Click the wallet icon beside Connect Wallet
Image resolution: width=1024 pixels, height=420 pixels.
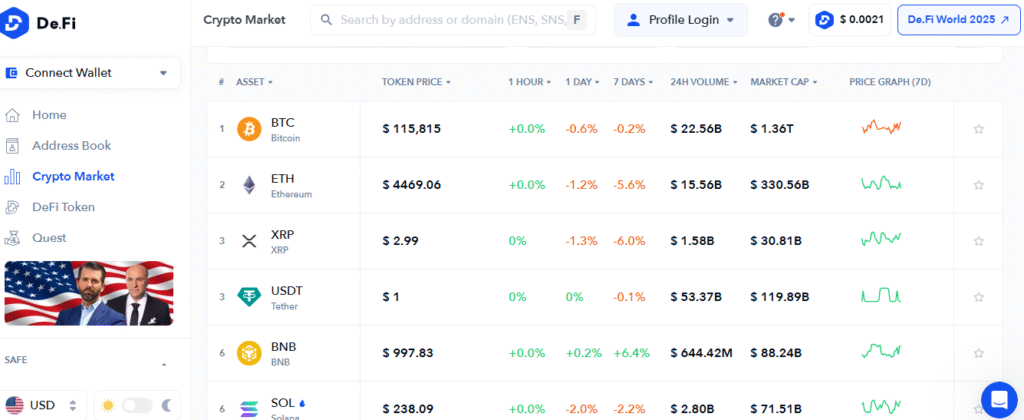click(x=11, y=73)
